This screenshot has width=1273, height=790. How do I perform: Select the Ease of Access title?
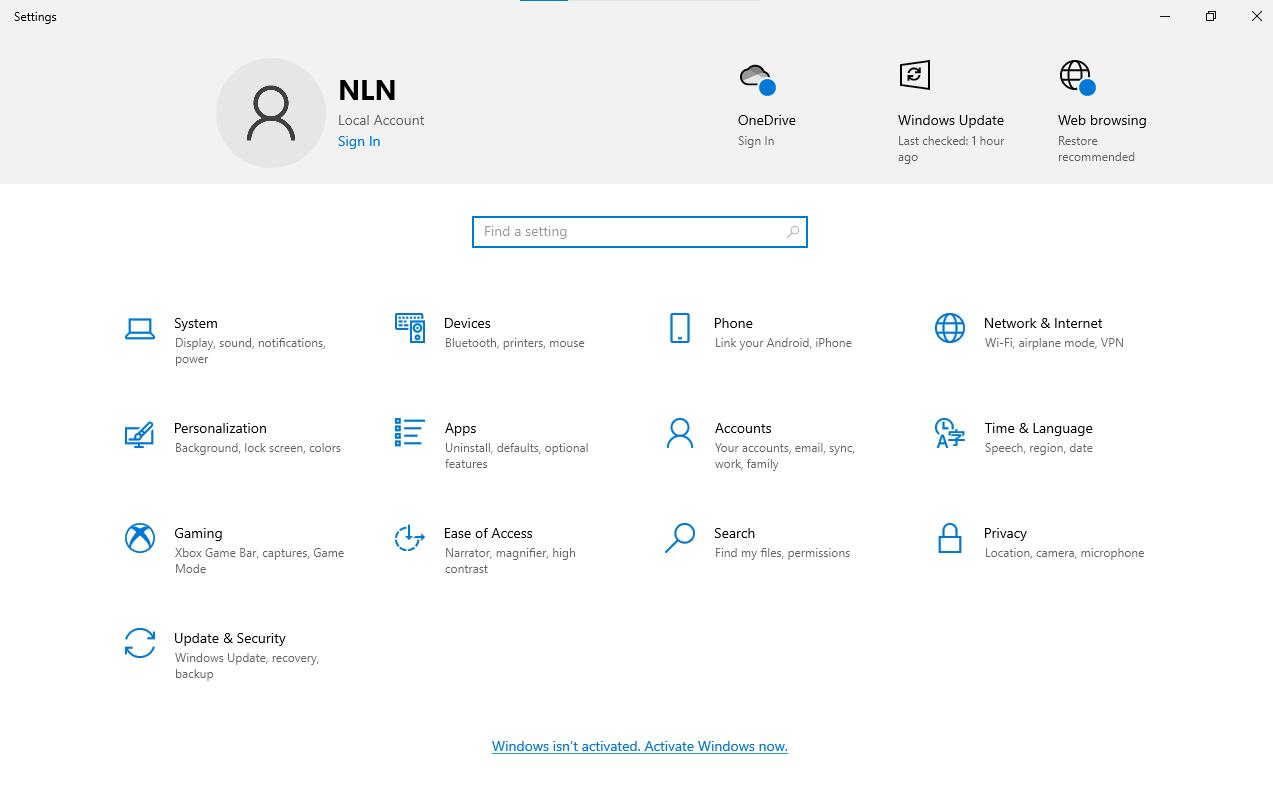488,533
